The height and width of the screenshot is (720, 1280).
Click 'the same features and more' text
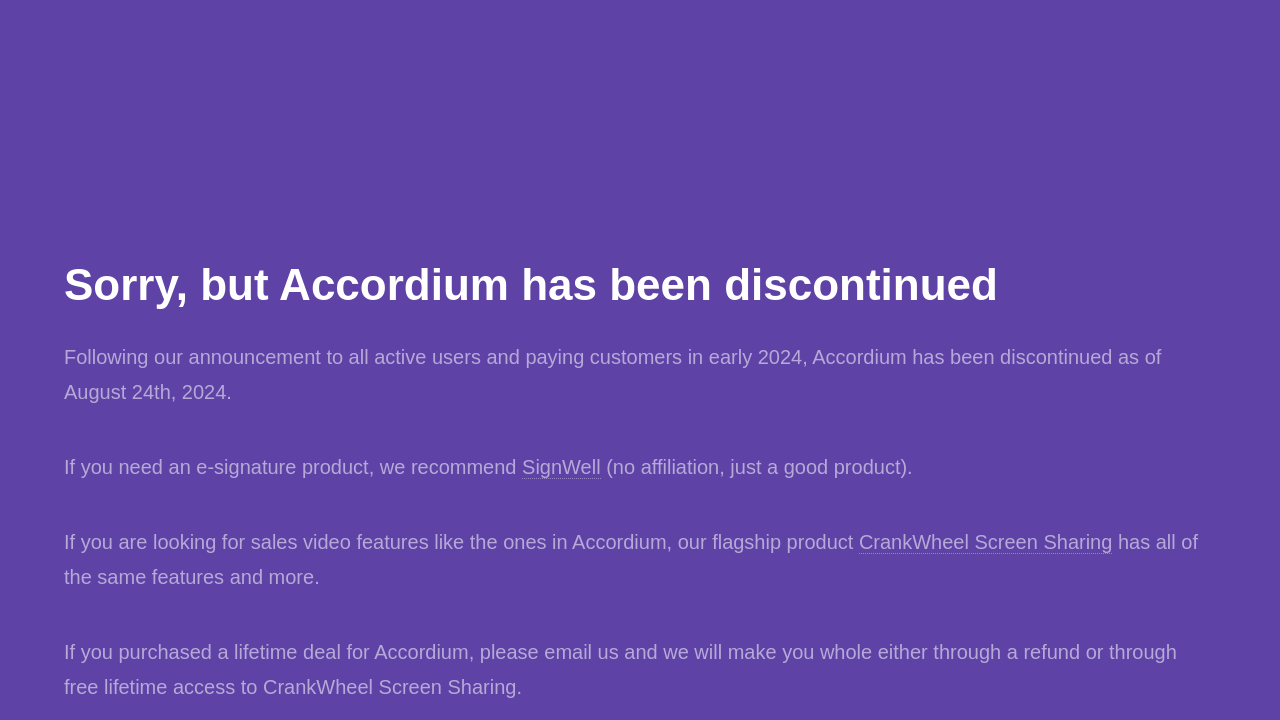tap(190, 577)
